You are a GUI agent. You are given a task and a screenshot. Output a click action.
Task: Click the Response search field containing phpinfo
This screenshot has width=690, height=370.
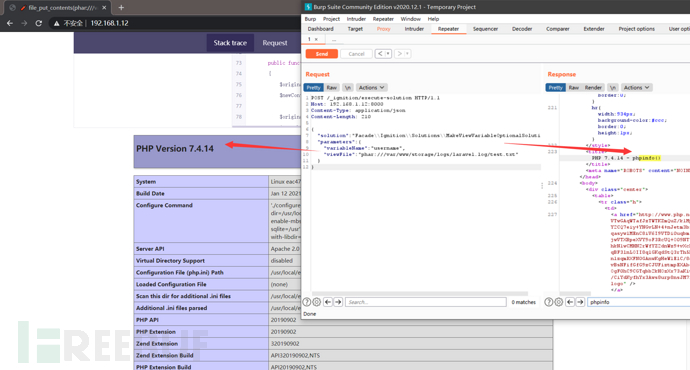[x=638, y=302]
